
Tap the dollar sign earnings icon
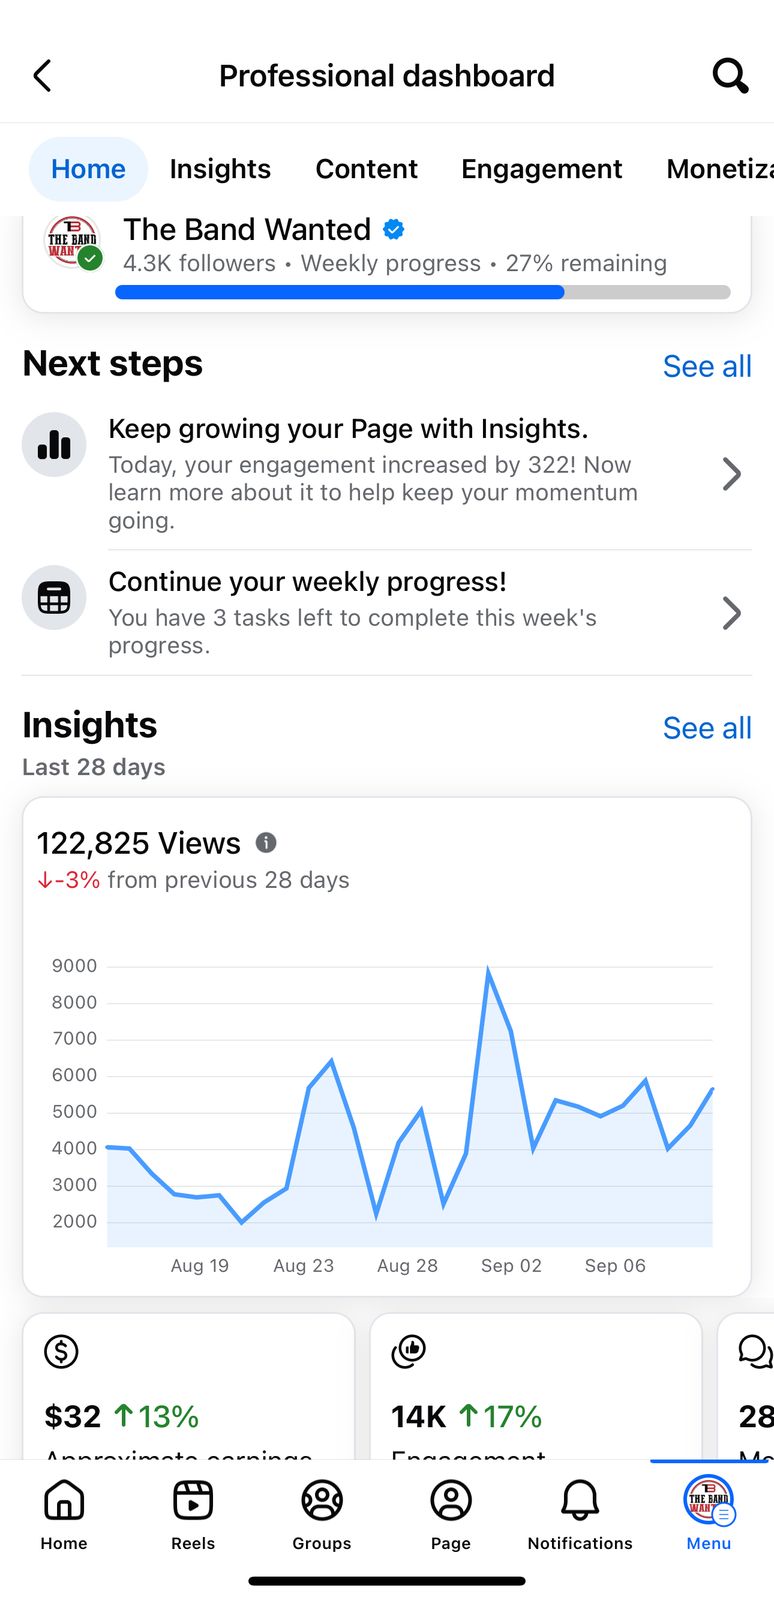[x=62, y=1352]
